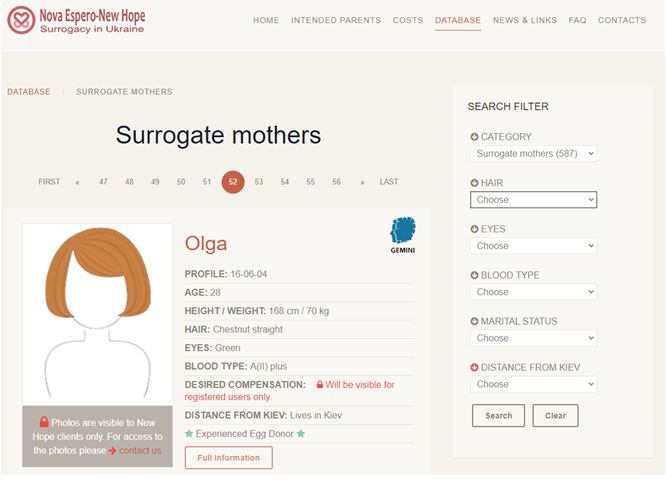Screen dimensions: 666x484
Task: Open the Surrogate mothers (587) category dropdown
Action: pos(533,154)
